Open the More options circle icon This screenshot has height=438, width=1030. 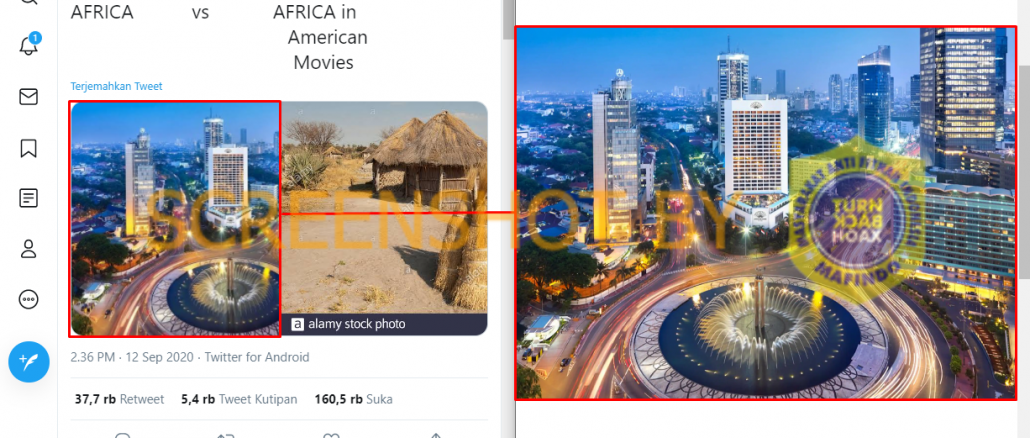(x=28, y=299)
